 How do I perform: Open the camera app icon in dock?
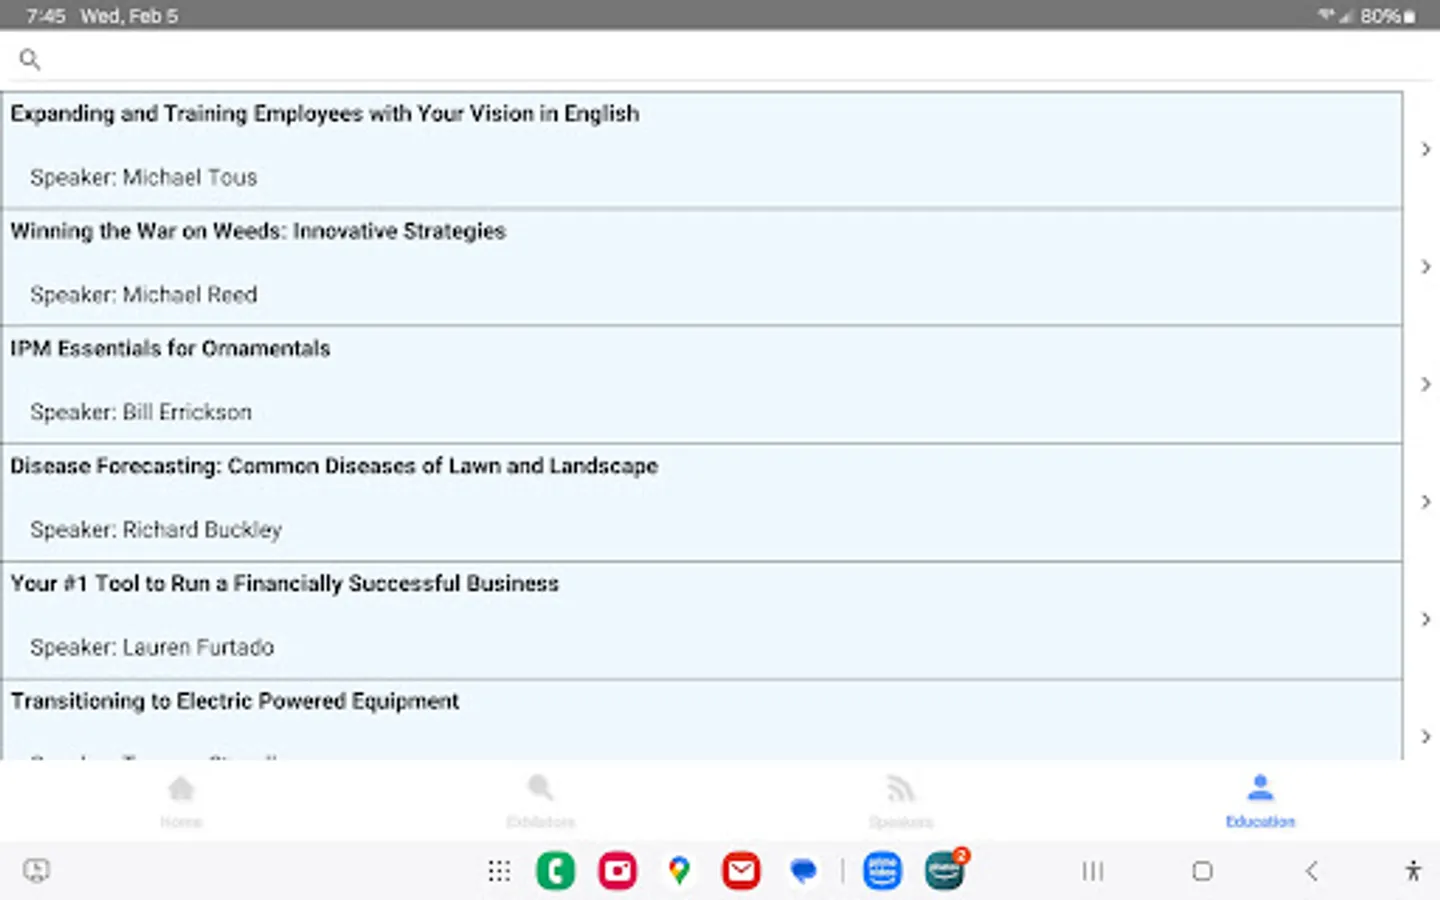point(617,870)
